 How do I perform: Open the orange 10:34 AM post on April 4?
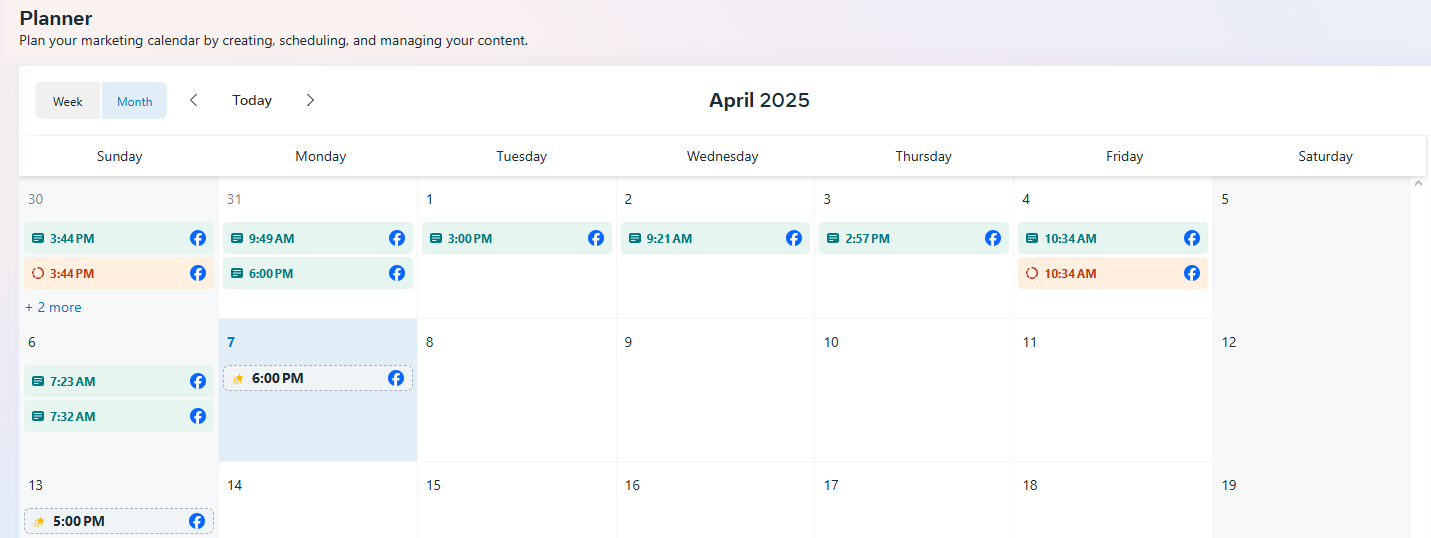(x=1113, y=273)
